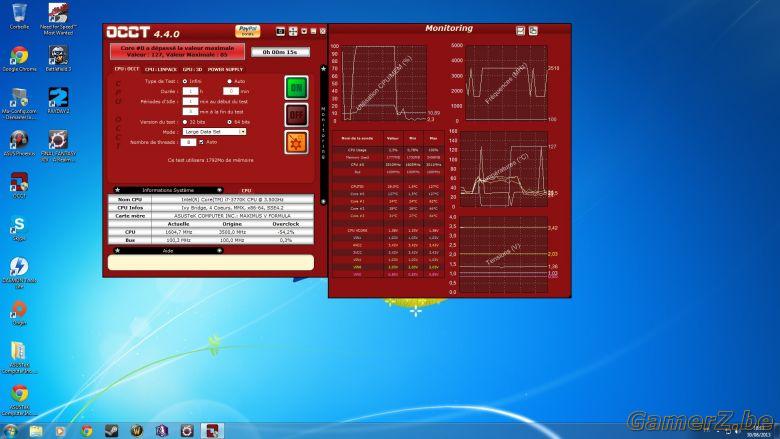780x439 pixels.
Task: Open Google Chrome desktop shortcut
Action: point(19,59)
